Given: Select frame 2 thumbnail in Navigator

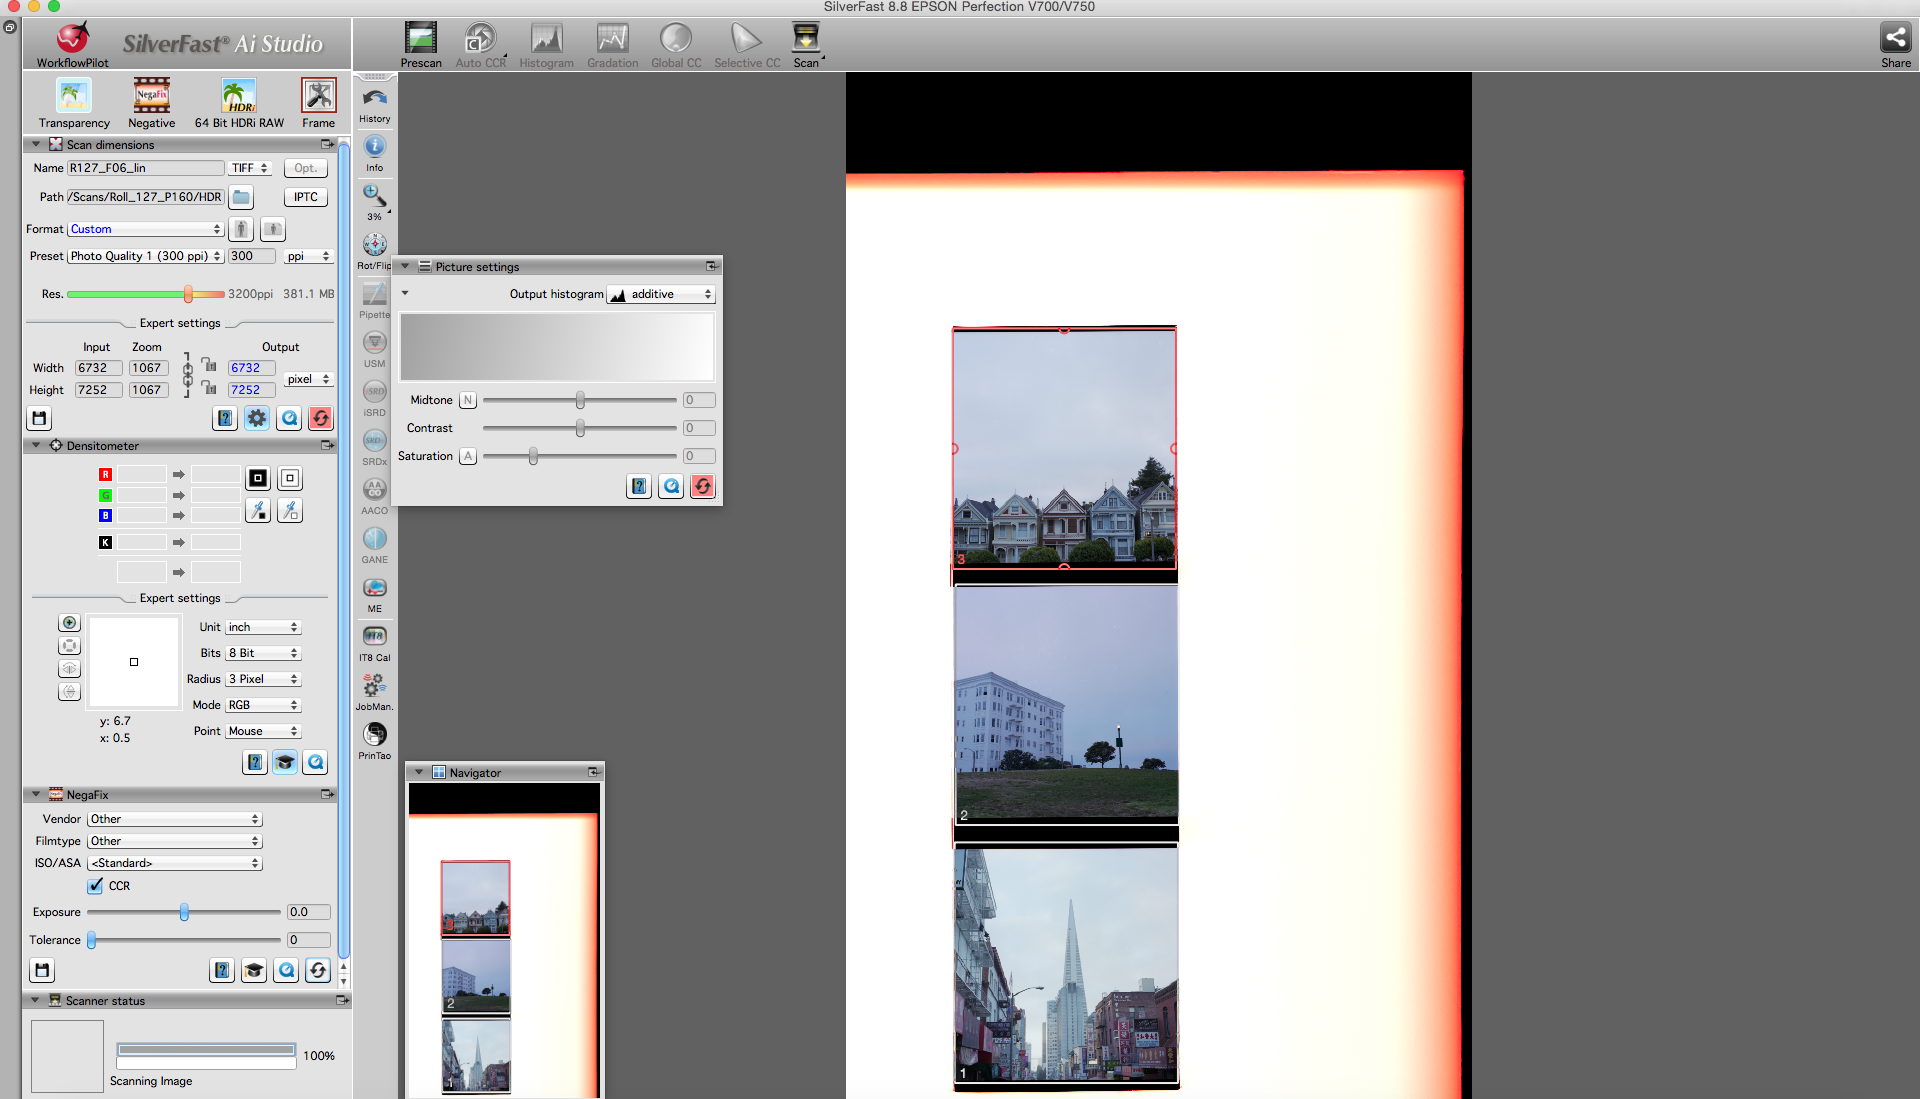Looking at the screenshot, I should coord(476,977).
